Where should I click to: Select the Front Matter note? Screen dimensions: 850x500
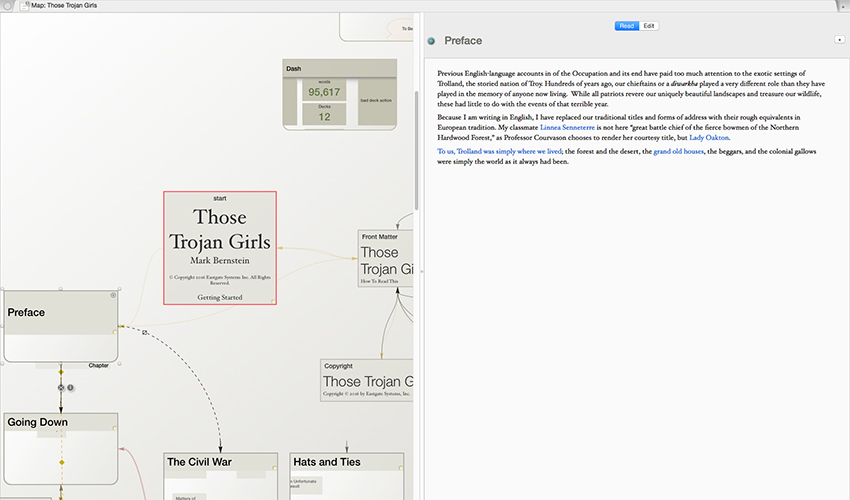385,258
